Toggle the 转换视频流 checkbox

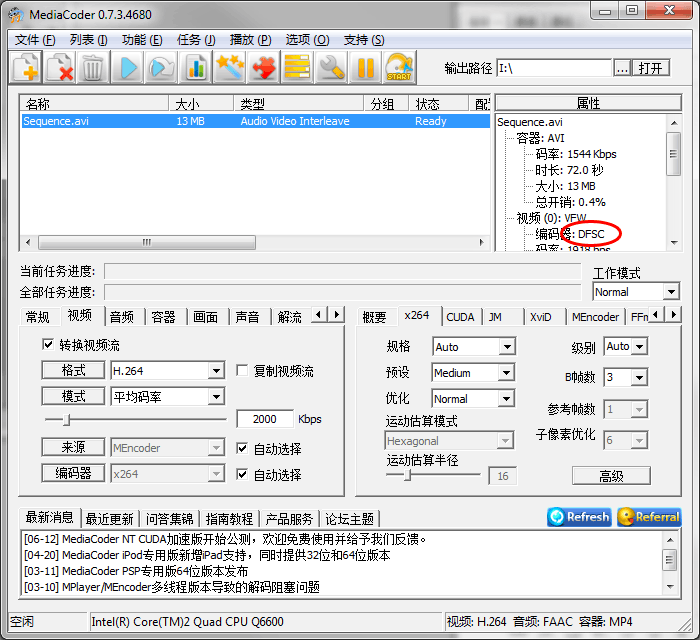(47, 345)
